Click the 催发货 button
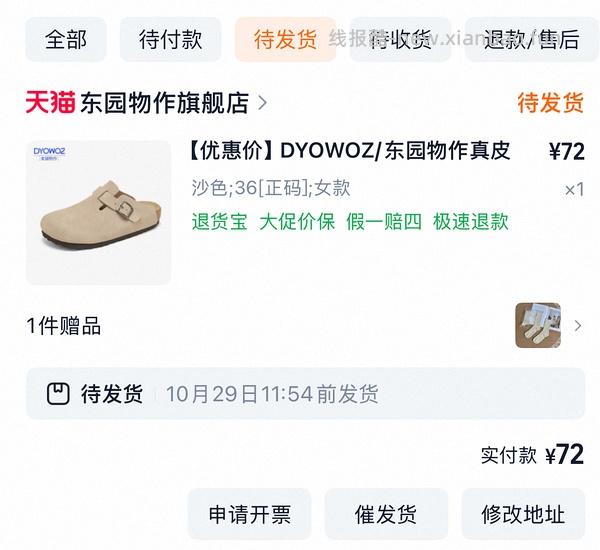This screenshot has height=550, width=600. click(386, 514)
